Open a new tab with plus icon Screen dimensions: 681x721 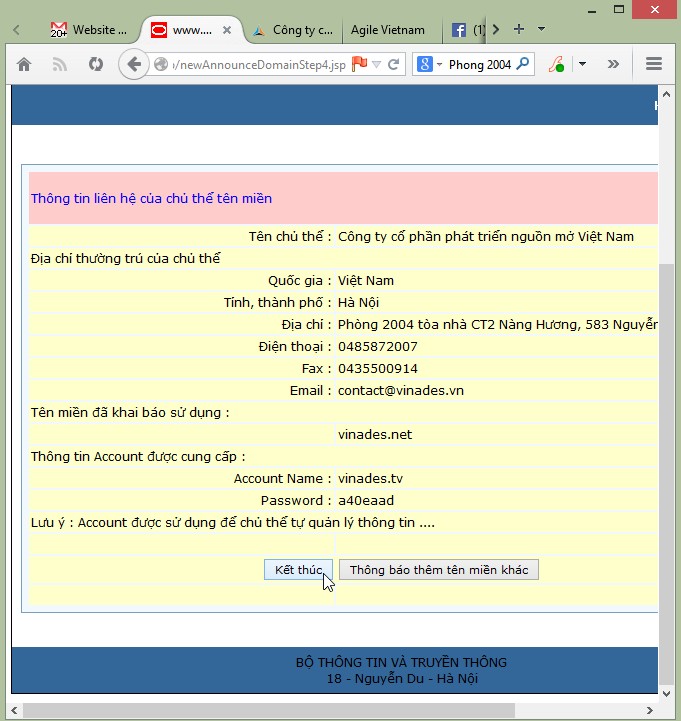(x=519, y=29)
